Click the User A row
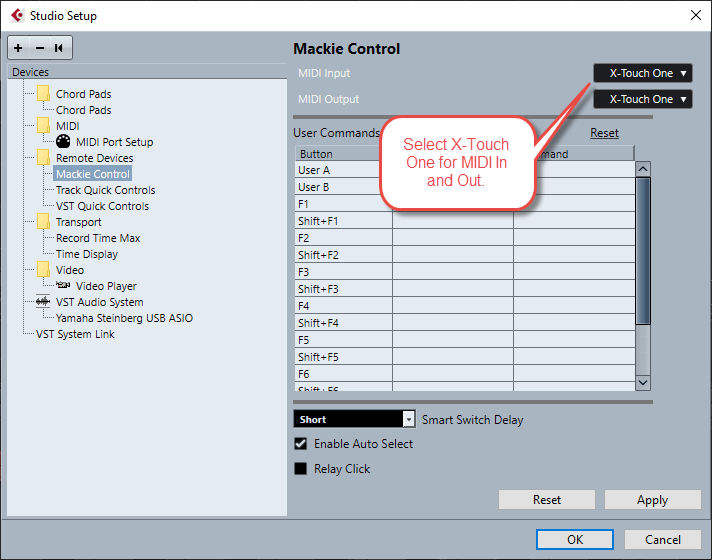712x560 pixels. tap(465, 170)
